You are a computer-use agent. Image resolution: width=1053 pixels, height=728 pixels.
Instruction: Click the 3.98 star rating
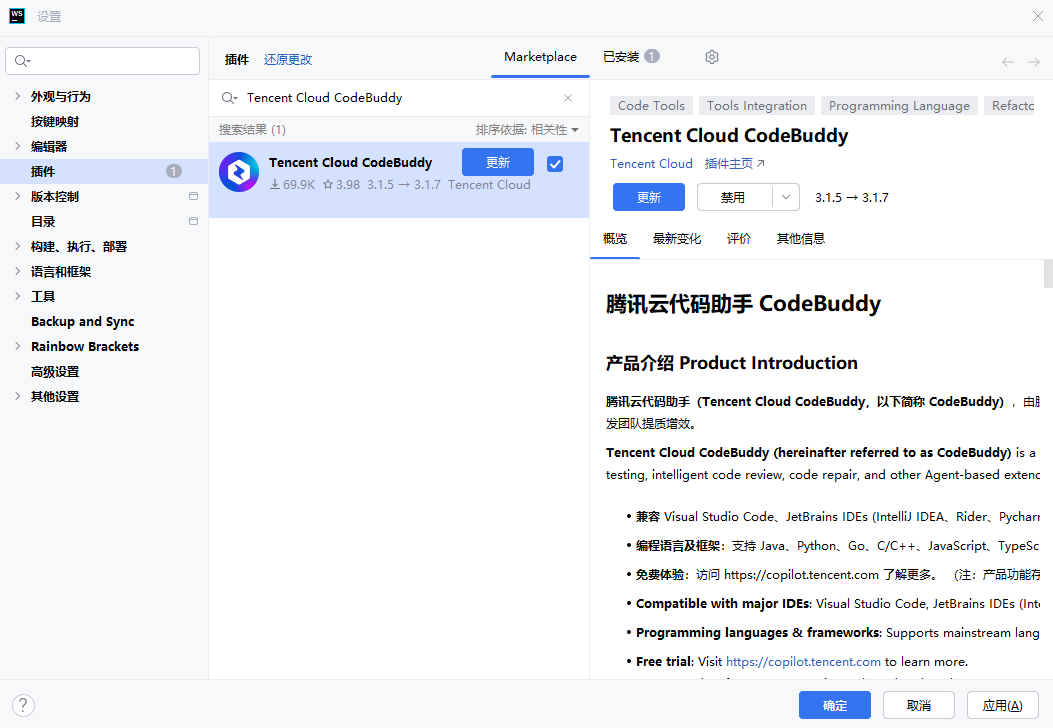(x=341, y=185)
